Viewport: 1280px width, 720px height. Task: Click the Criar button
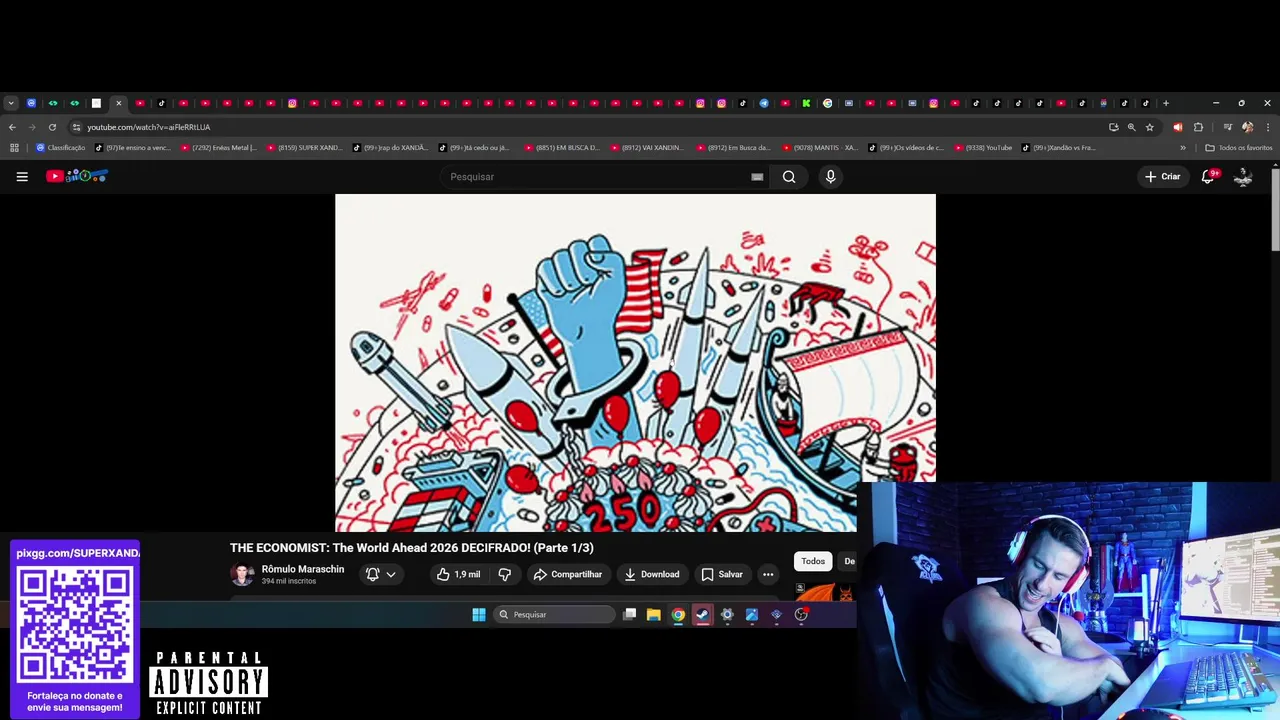(1162, 177)
